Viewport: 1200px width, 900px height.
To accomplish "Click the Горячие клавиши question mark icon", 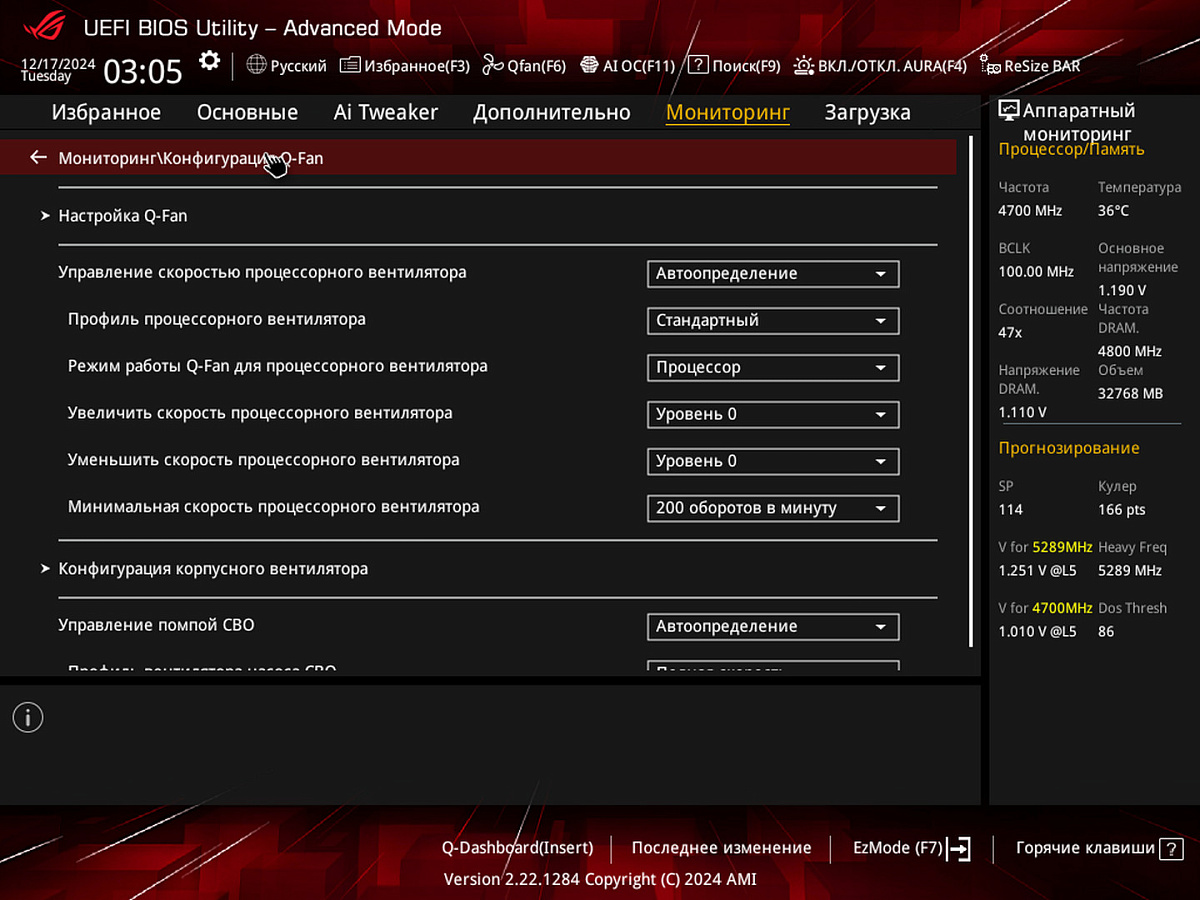I will [1171, 849].
